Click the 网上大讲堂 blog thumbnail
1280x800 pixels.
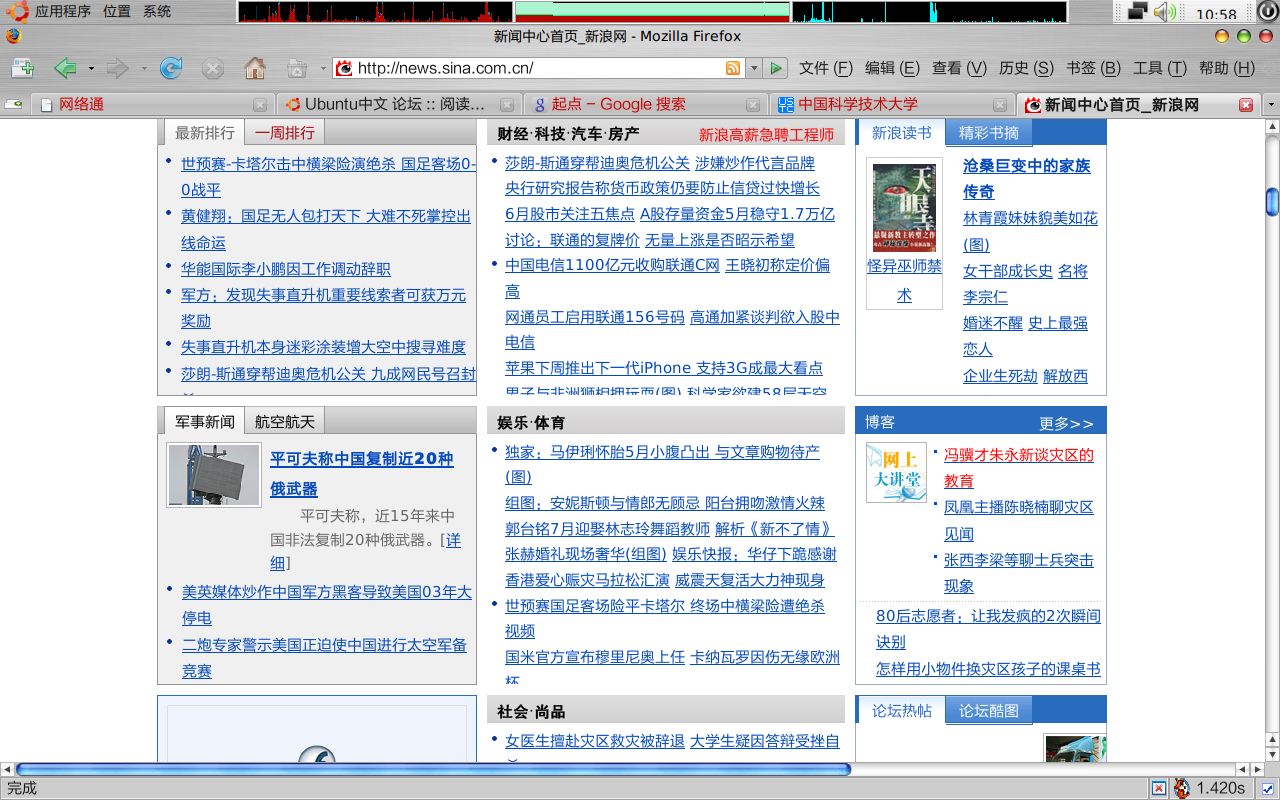tap(896, 472)
